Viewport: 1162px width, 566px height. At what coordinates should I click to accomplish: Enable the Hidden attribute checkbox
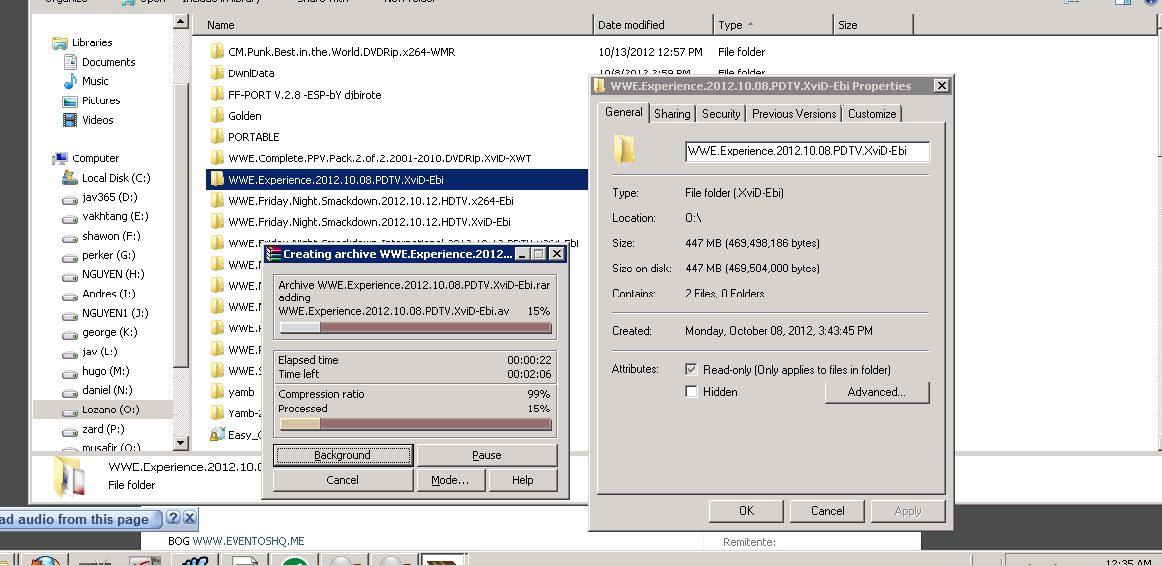pyautogui.click(x=691, y=392)
